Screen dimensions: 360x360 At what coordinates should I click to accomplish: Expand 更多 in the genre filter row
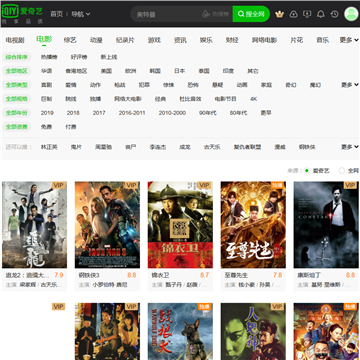tap(350, 85)
